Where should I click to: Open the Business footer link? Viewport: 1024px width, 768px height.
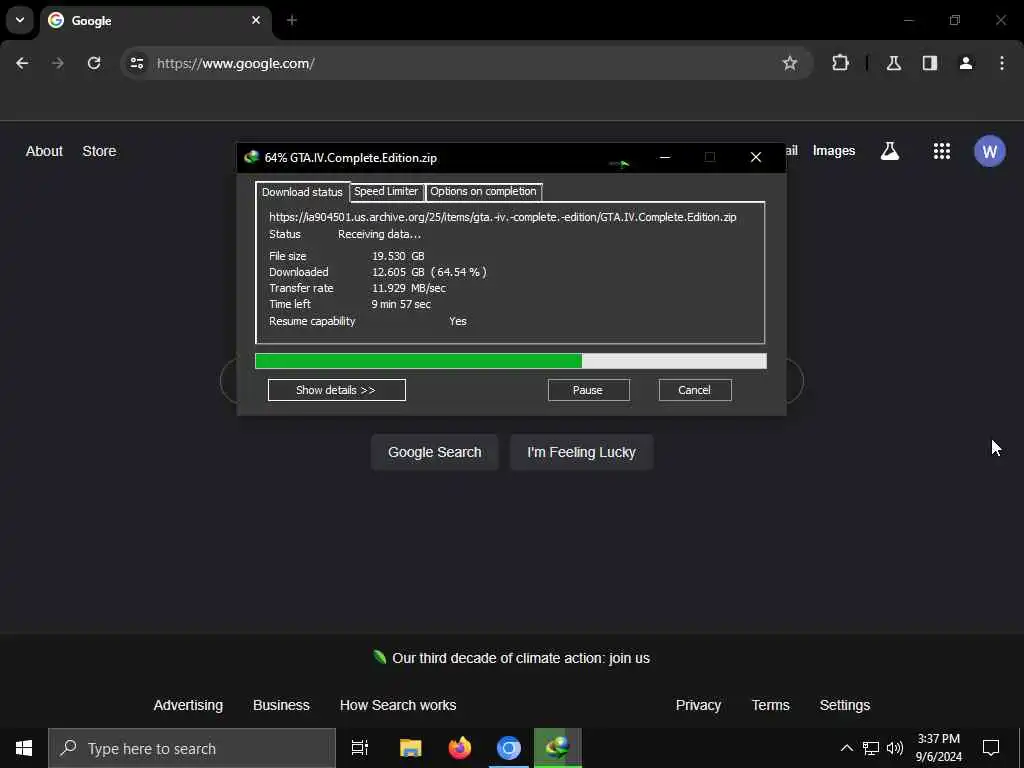(281, 705)
